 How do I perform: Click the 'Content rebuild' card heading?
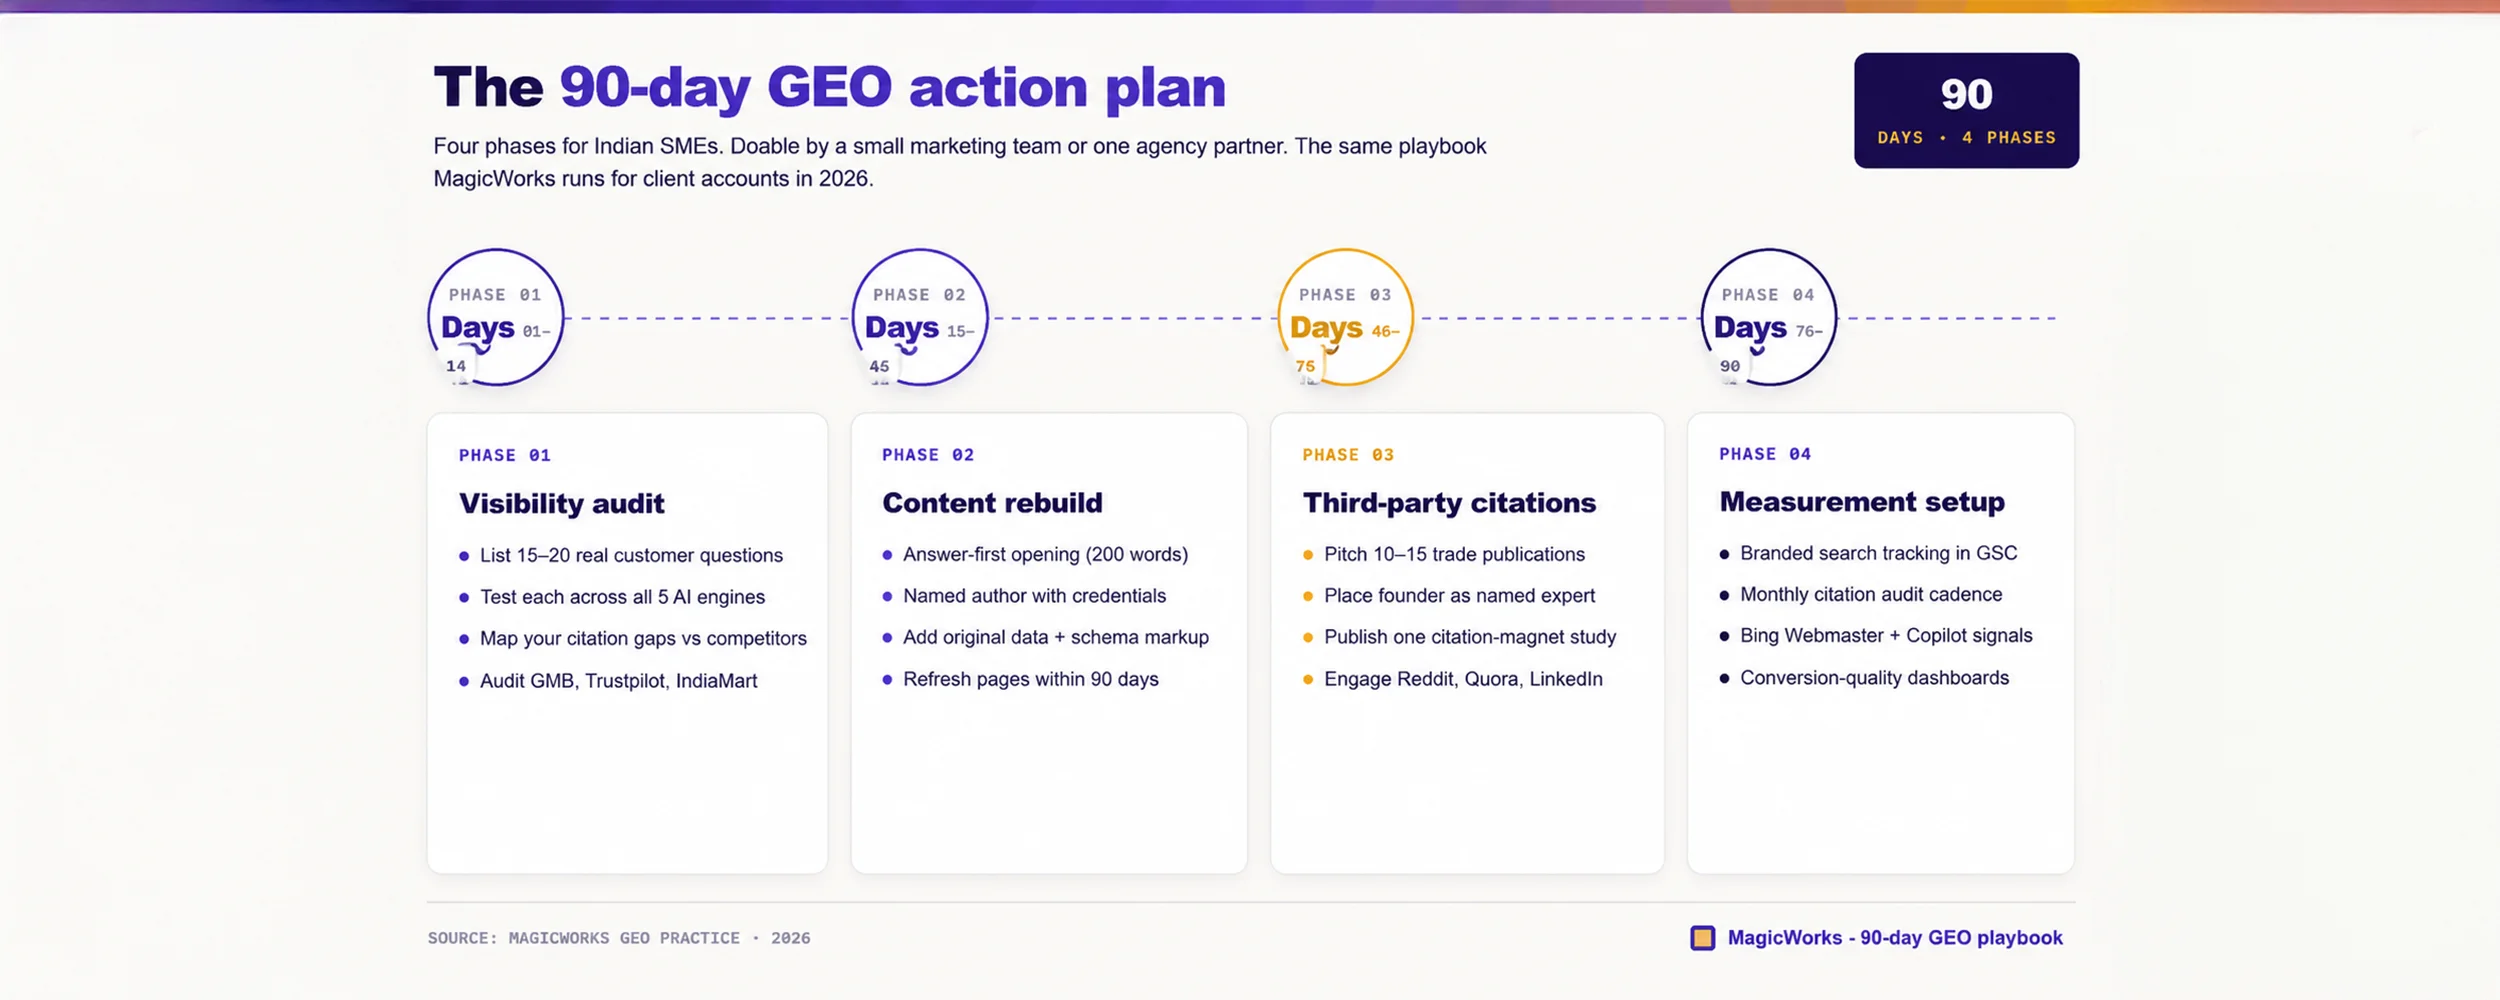[x=992, y=502]
